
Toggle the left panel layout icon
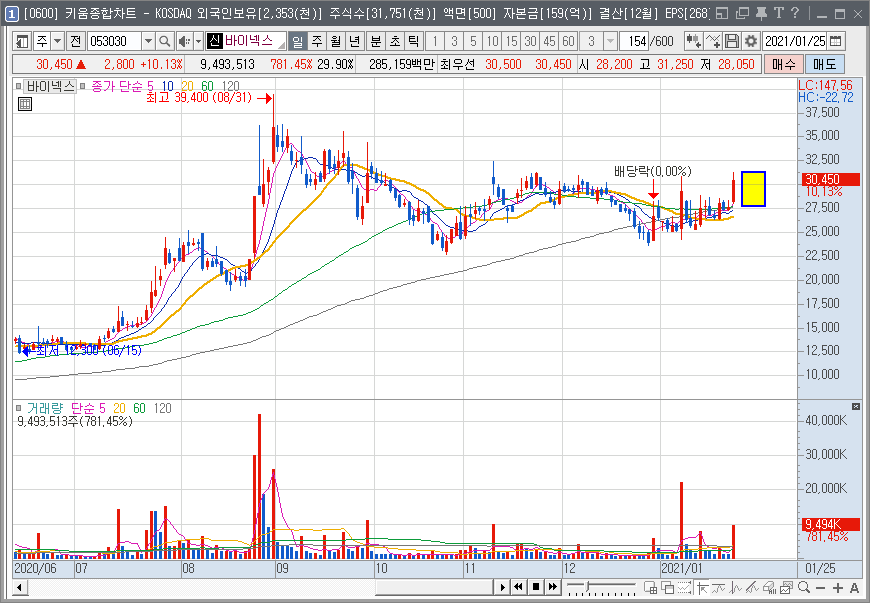click(x=22, y=41)
